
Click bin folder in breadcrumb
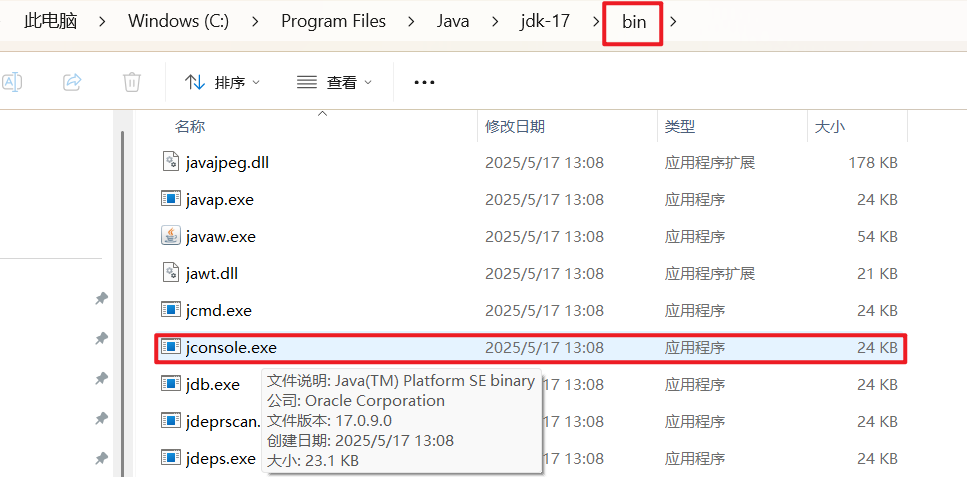click(634, 22)
